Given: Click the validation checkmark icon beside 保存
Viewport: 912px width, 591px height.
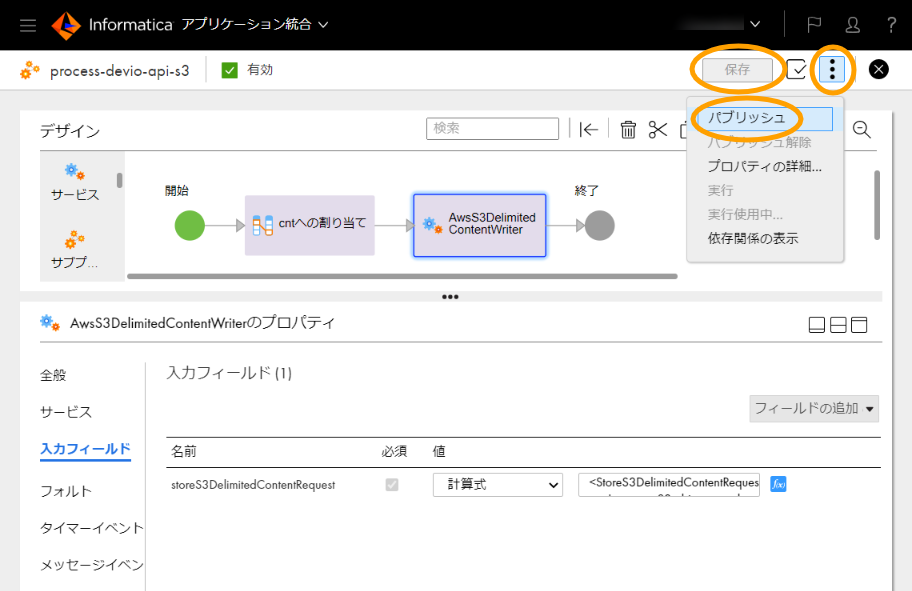Looking at the screenshot, I should (796, 70).
